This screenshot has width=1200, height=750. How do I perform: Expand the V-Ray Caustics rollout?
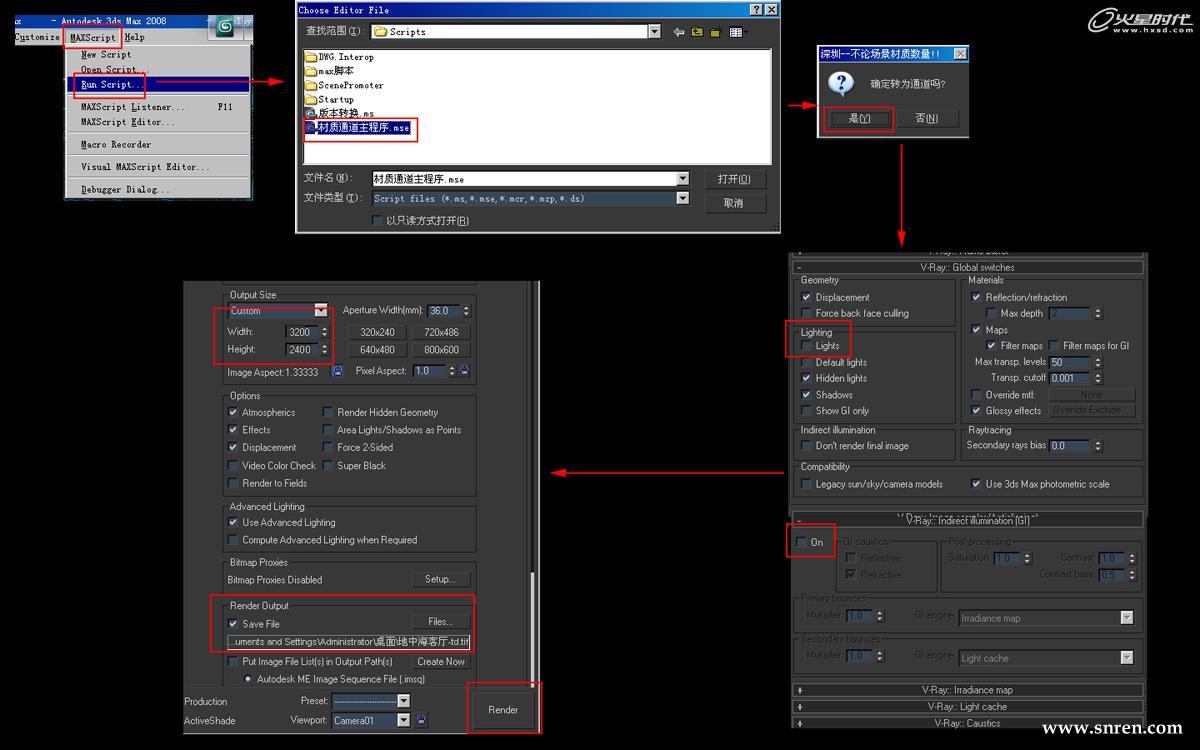click(x=967, y=722)
